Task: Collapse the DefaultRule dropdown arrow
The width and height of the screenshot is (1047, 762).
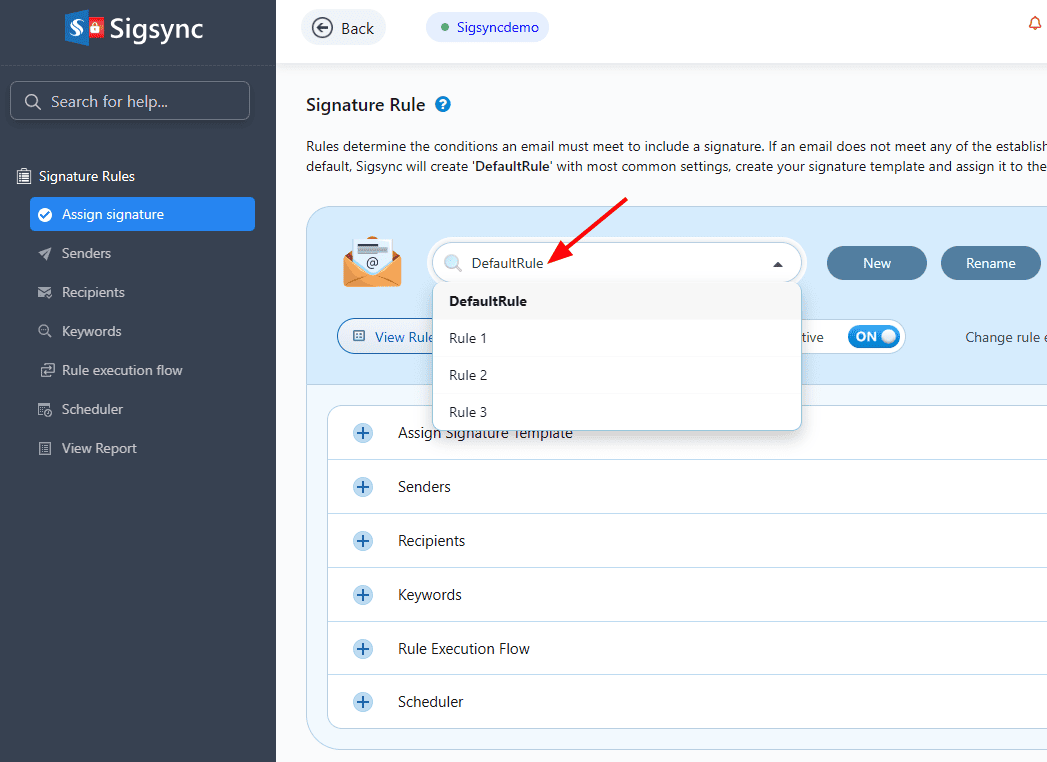Action: [x=777, y=264]
